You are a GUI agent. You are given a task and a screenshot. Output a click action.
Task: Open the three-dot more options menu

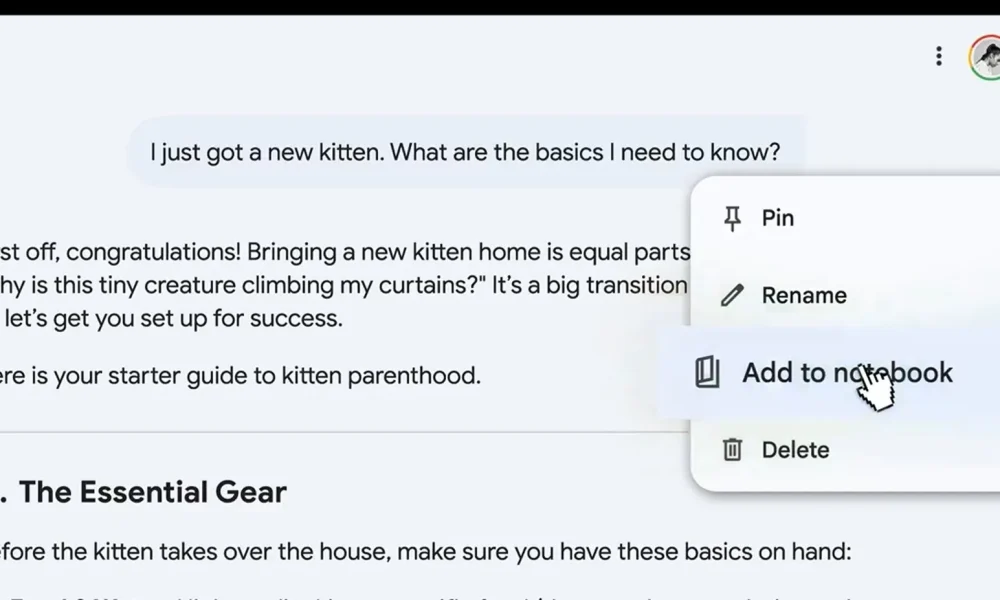pyautogui.click(x=938, y=56)
